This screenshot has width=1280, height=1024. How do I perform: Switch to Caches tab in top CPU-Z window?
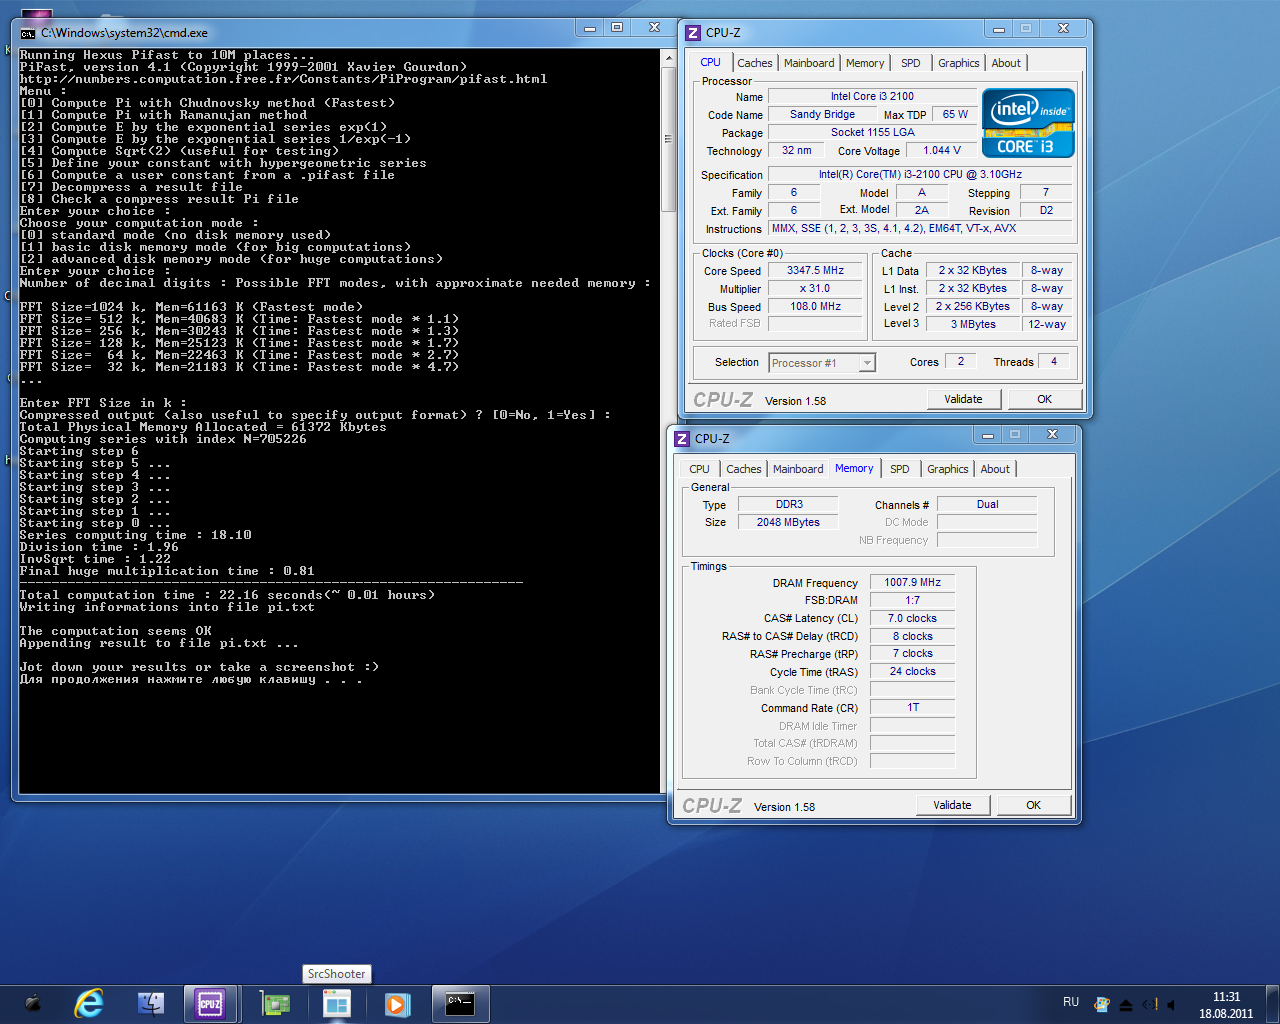click(755, 63)
